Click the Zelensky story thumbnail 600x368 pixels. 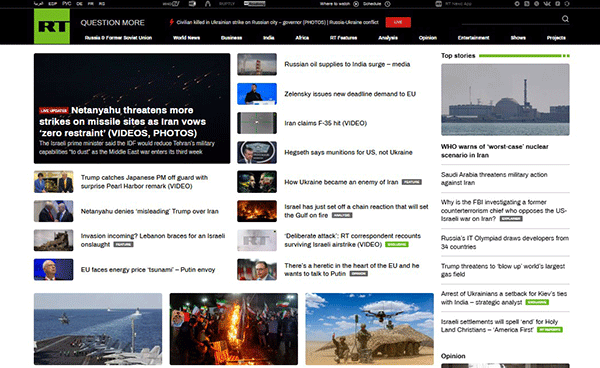257,94
